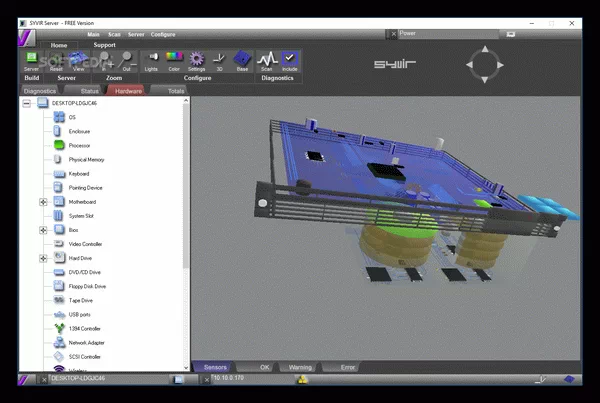Open the Configure menu

pos(162,34)
